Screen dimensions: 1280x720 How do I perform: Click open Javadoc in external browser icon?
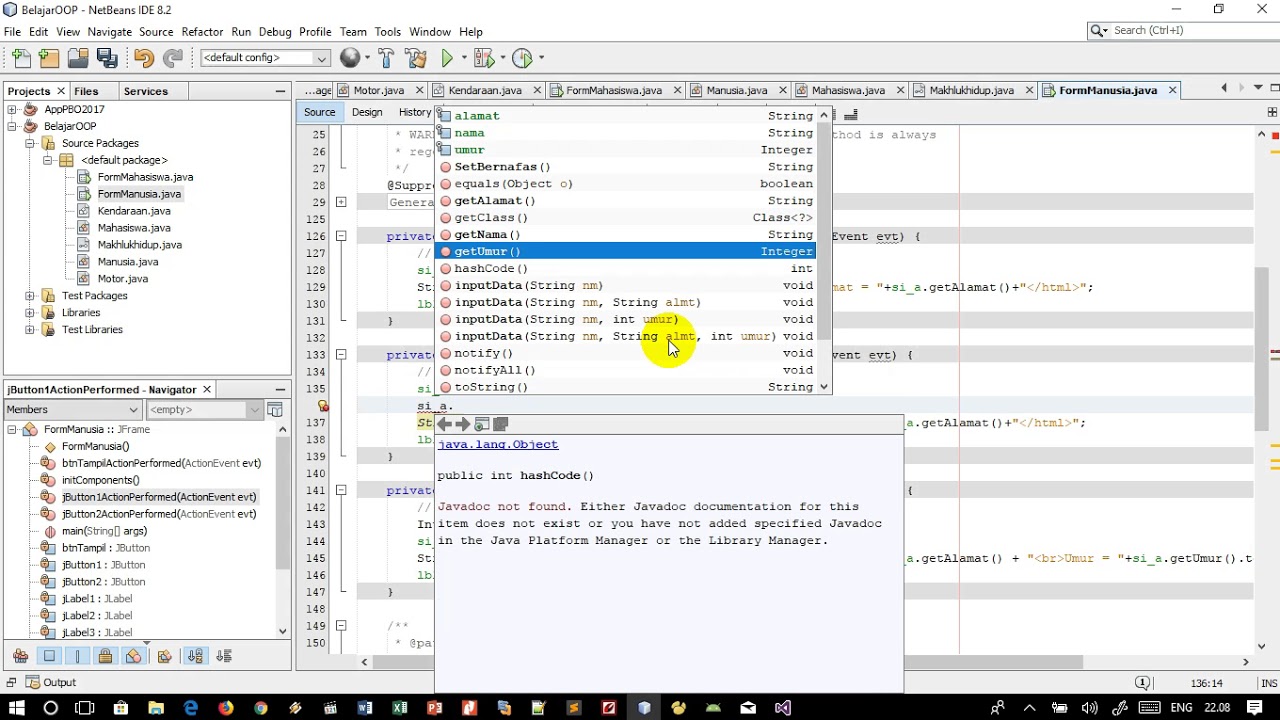pos(481,424)
